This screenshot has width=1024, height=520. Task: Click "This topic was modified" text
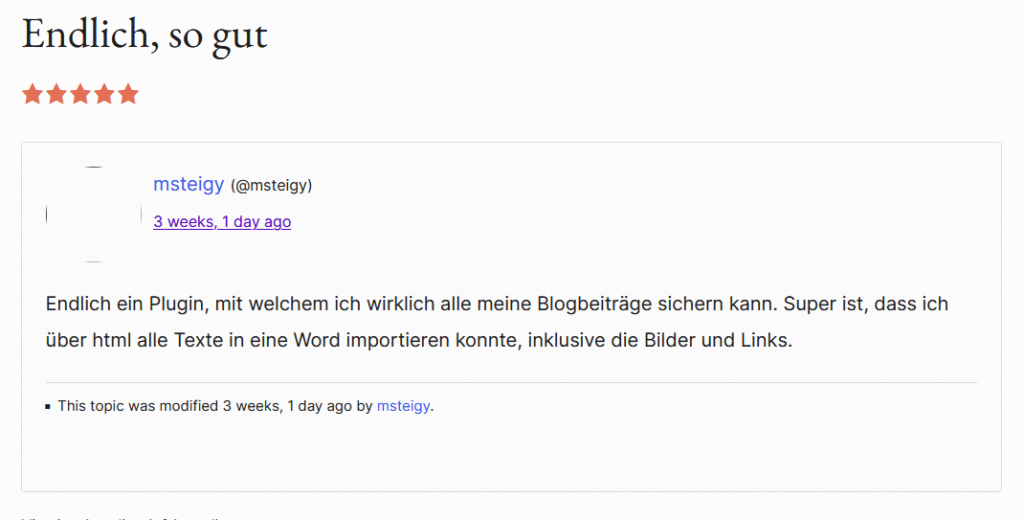tap(138, 407)
